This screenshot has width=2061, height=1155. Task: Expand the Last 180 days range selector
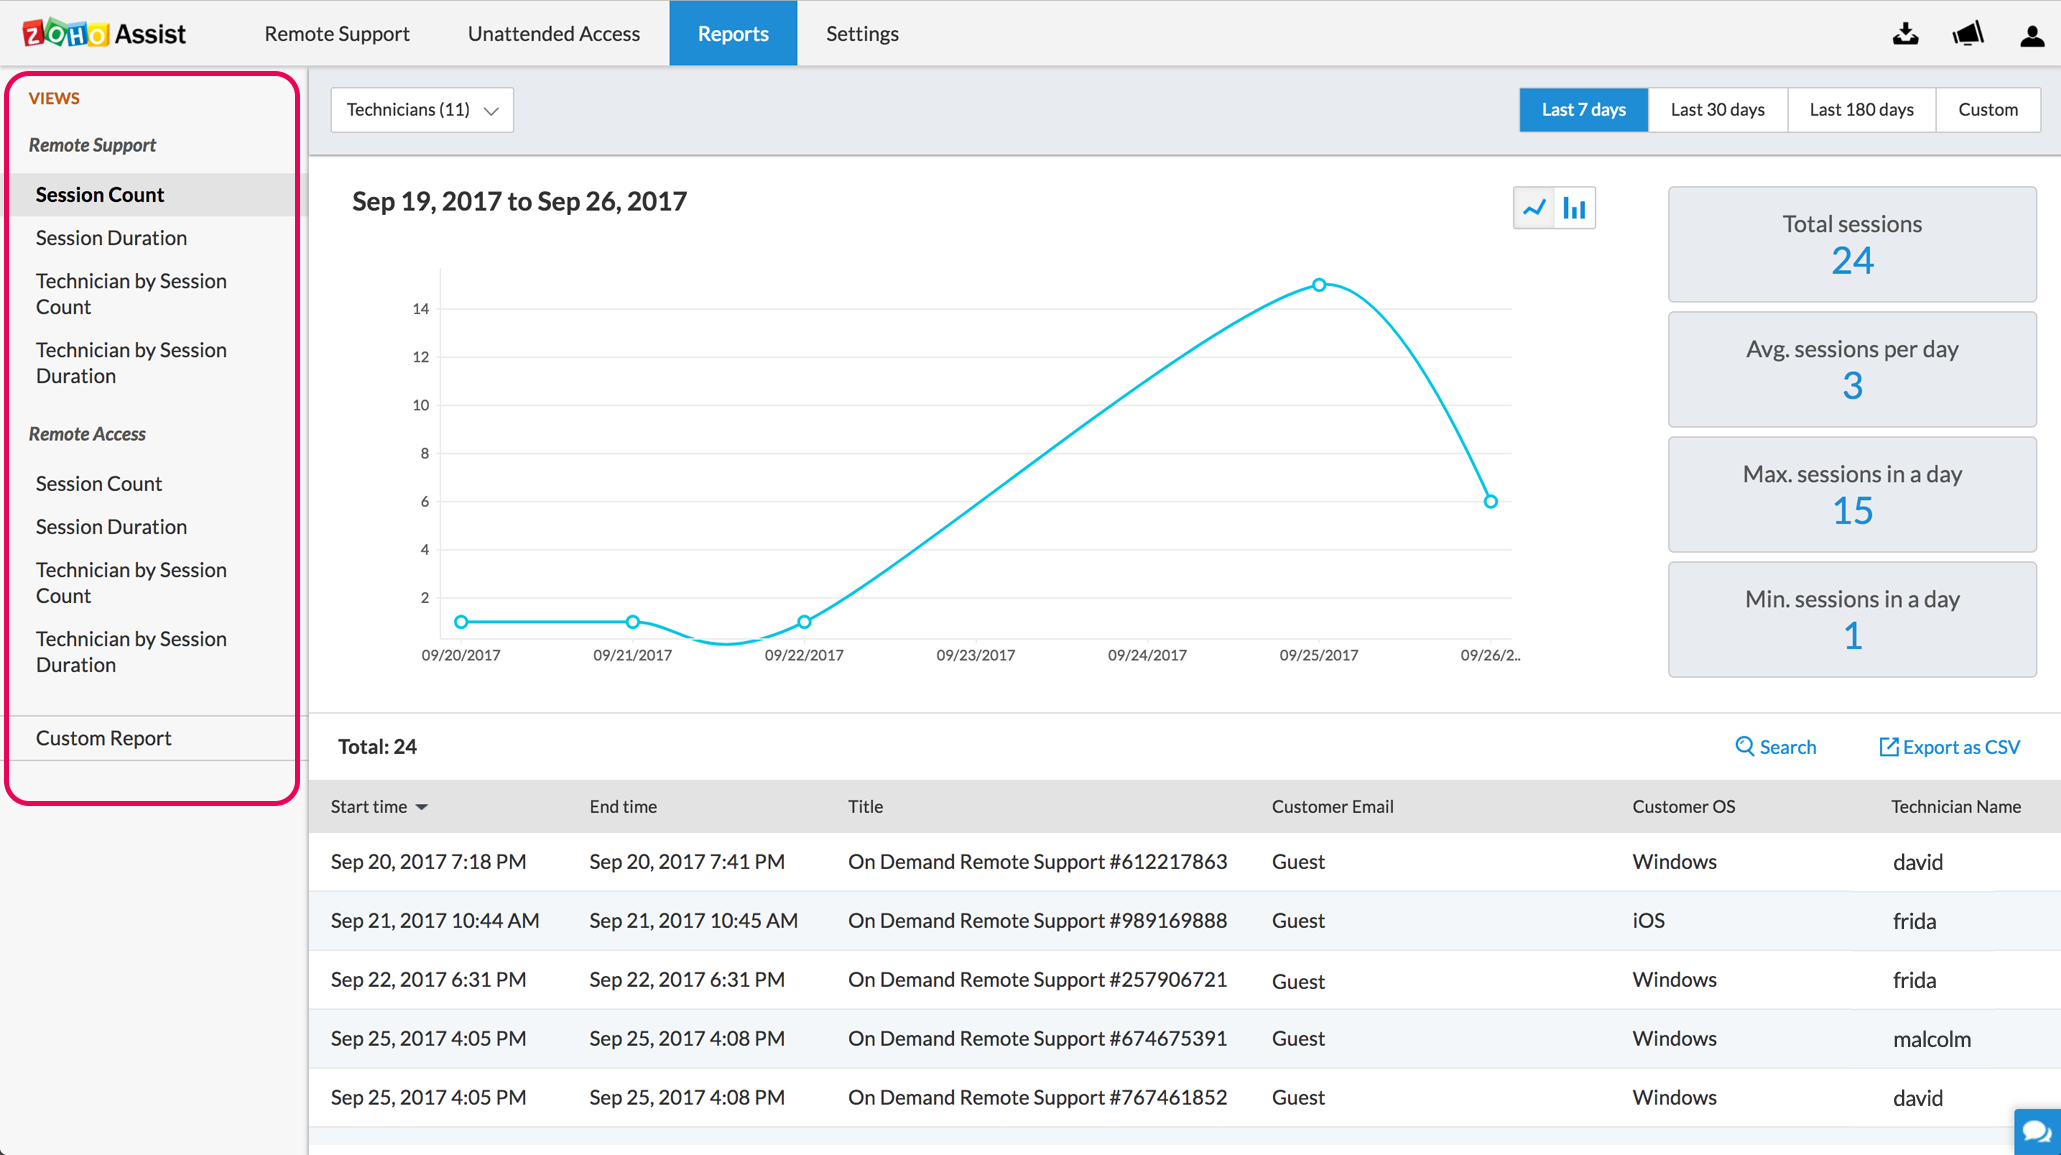coord(1861,109)
